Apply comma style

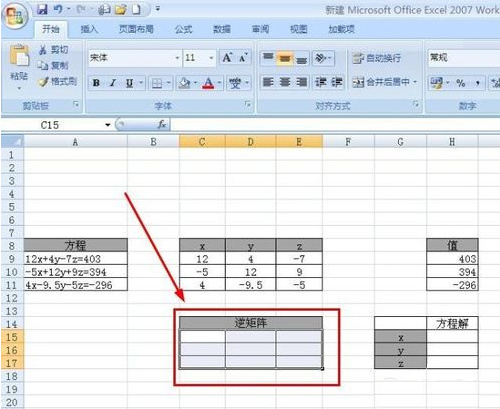pyautogui.click(x=478, y=83)
